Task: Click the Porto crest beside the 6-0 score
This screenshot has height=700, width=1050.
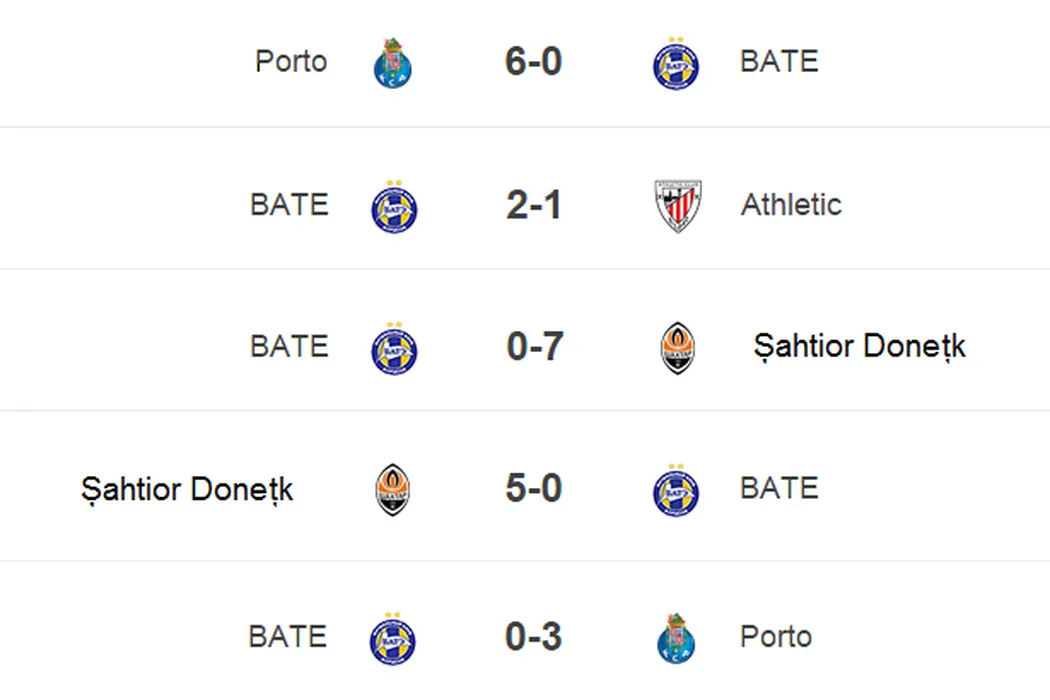Action: pos(393,63)
